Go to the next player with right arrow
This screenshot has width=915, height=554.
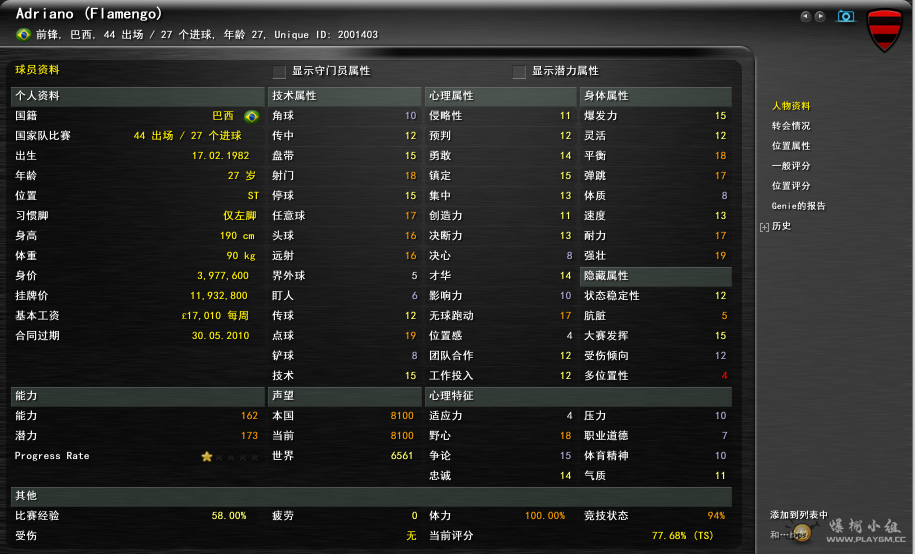(x=820, y=16)
